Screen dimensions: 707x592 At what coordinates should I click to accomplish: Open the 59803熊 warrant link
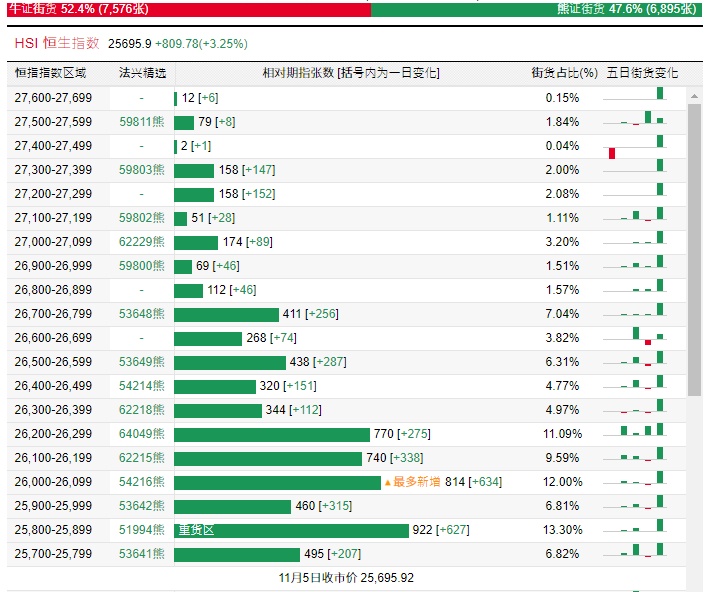pos(142,170)
